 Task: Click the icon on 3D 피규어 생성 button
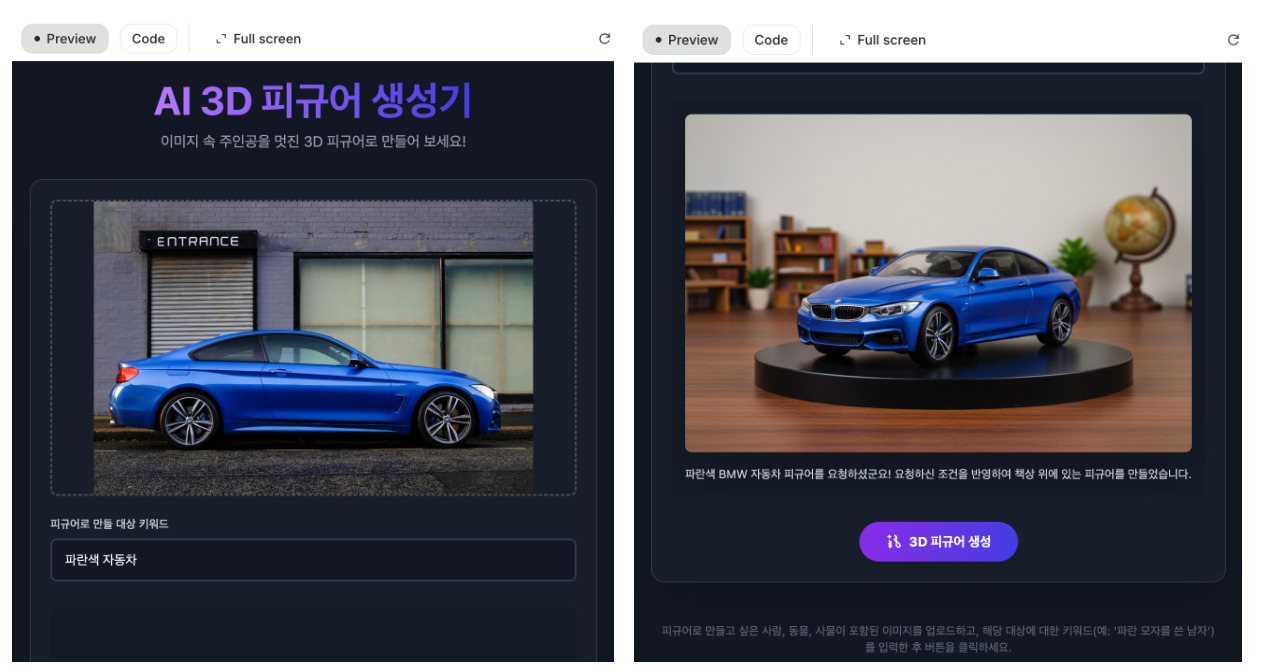(x=894, y=541)
